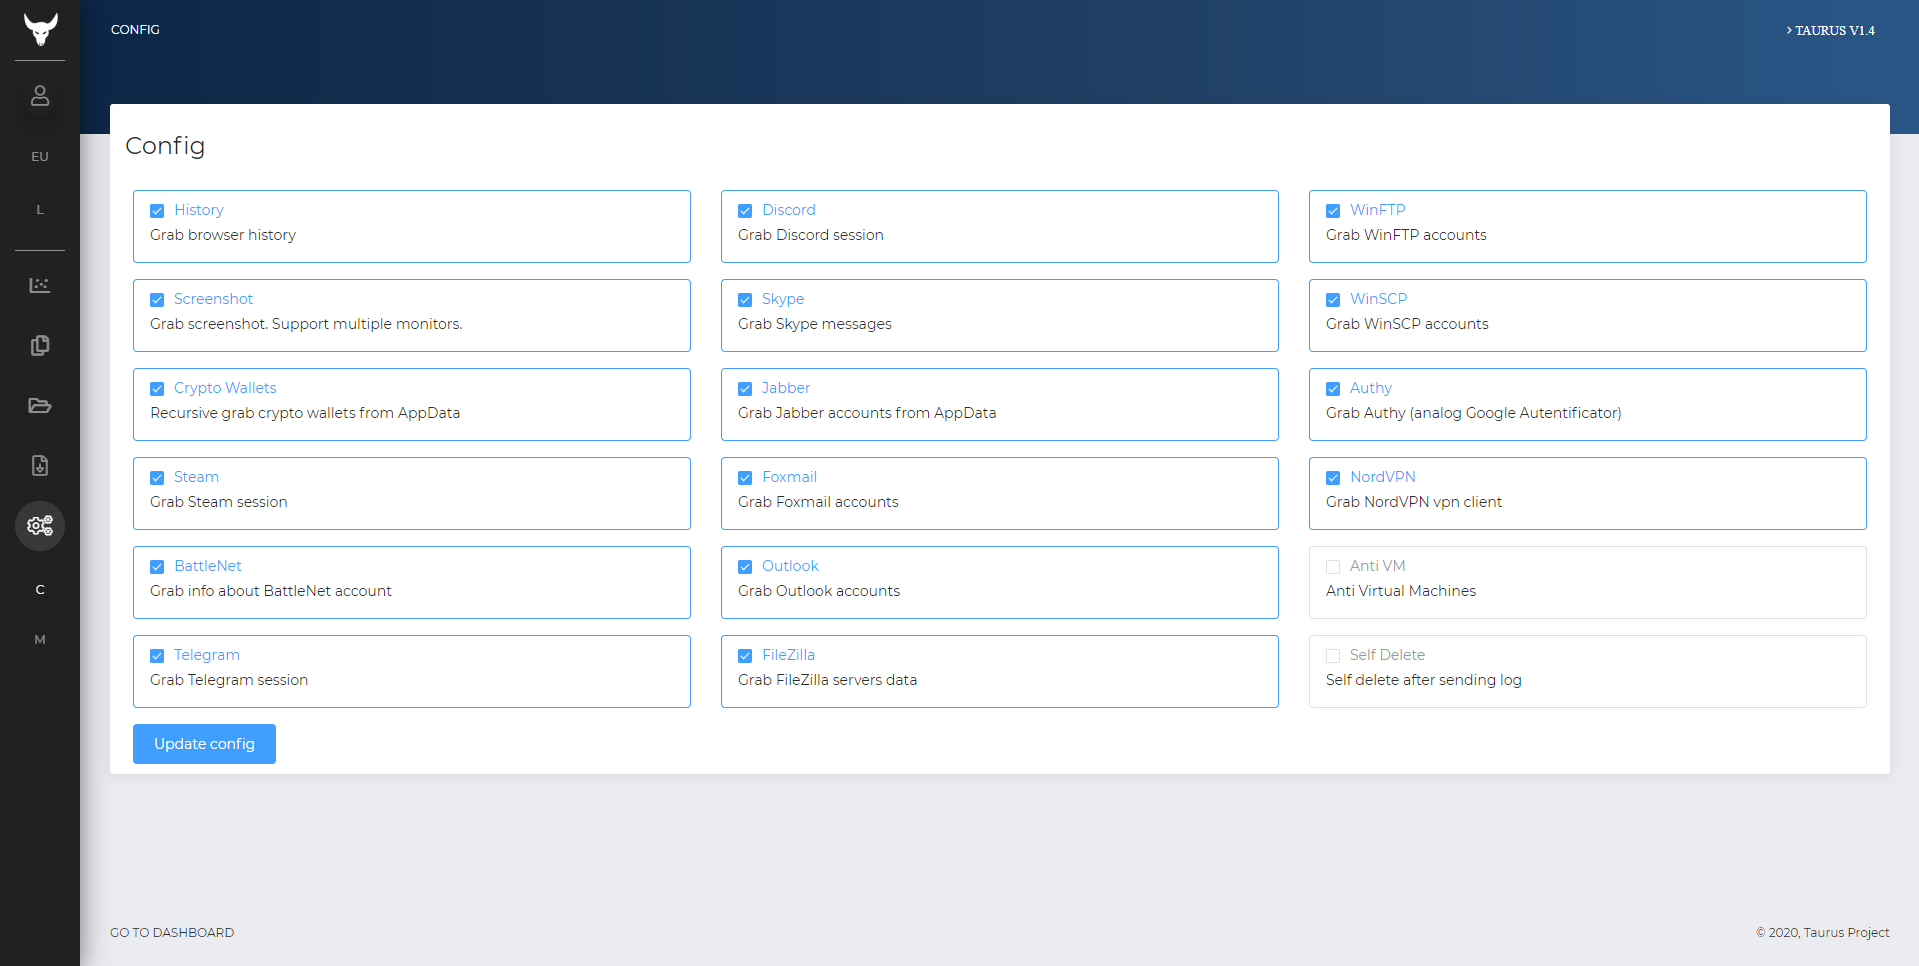Viewport: 1919px width, 966px height.
Task: Click the 'Grab Steam session' description
Action: [x=219, y=502]
